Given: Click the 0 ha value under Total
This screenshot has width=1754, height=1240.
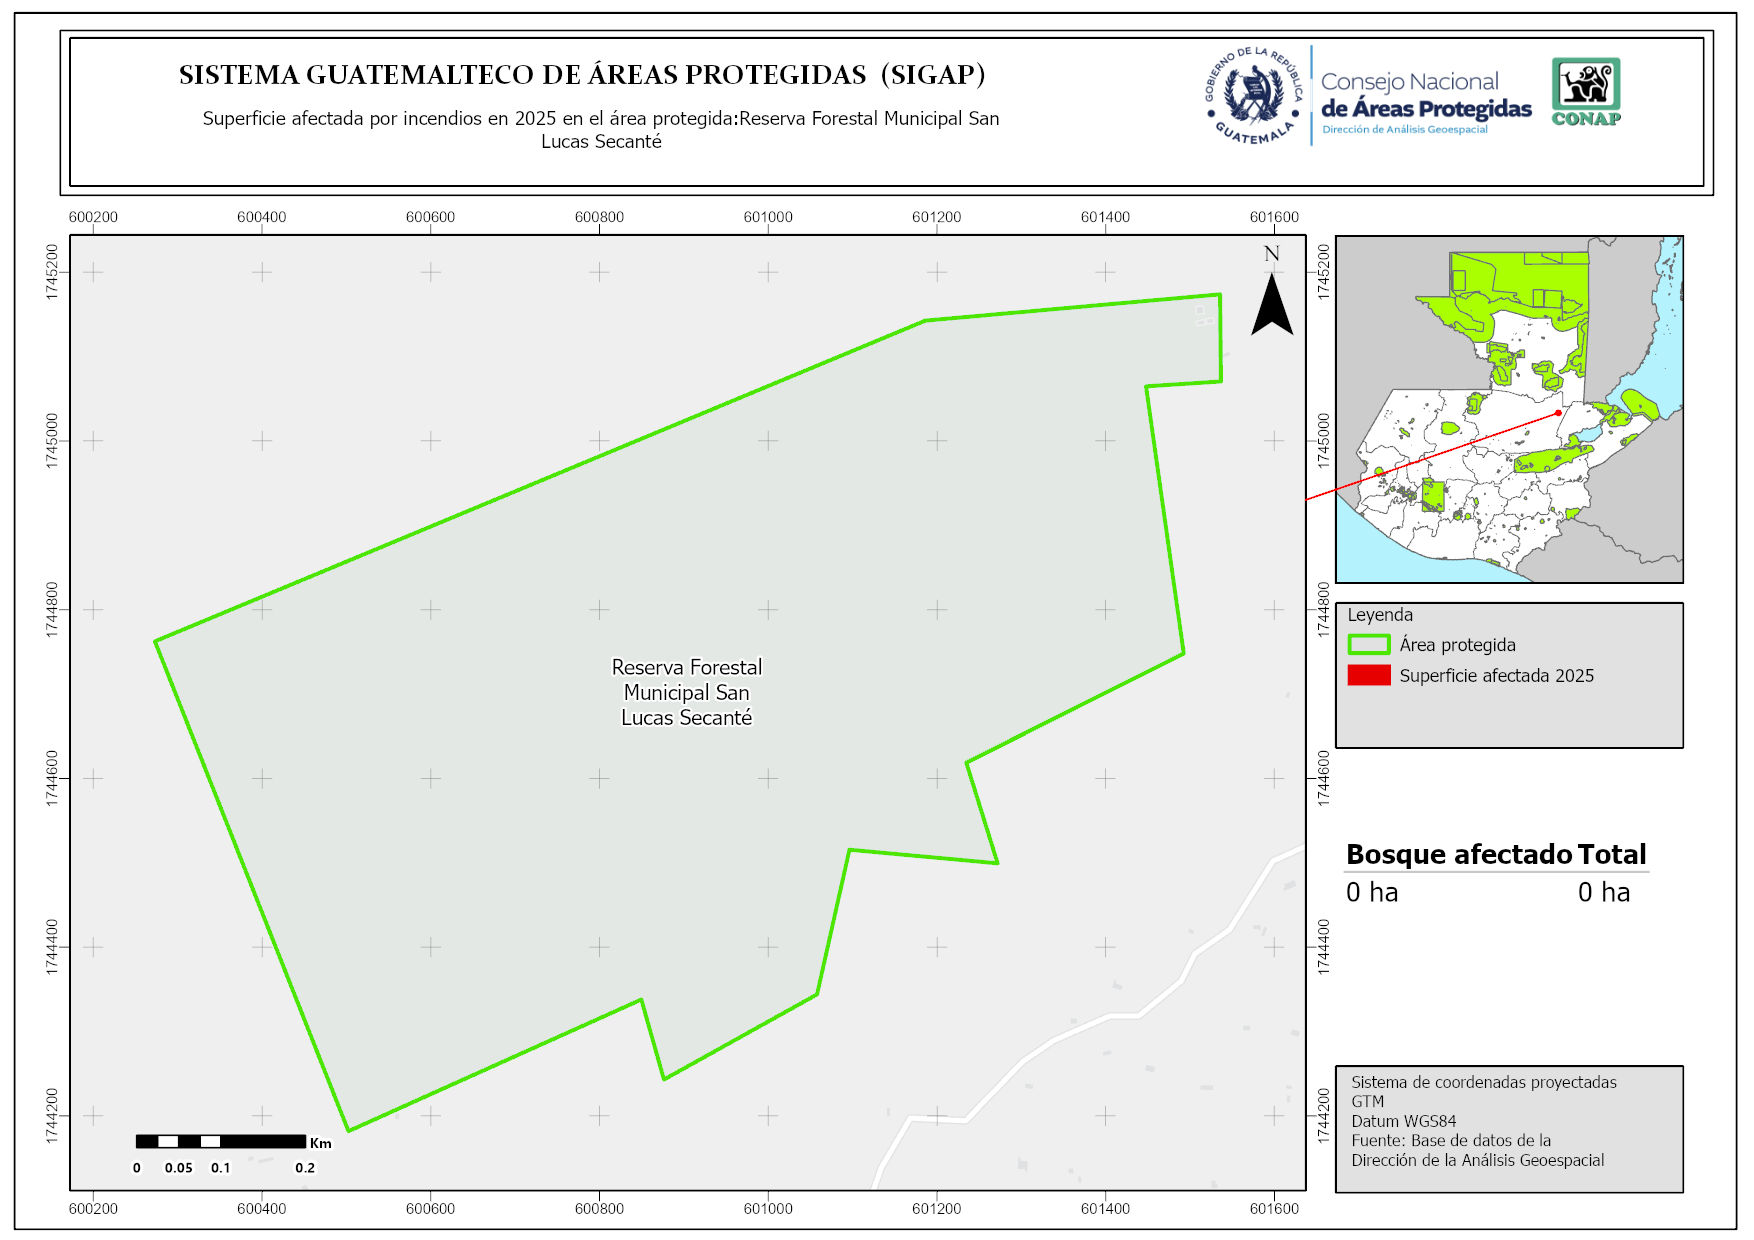Looking at the screenshot, I should click(x=1603, y=892).
